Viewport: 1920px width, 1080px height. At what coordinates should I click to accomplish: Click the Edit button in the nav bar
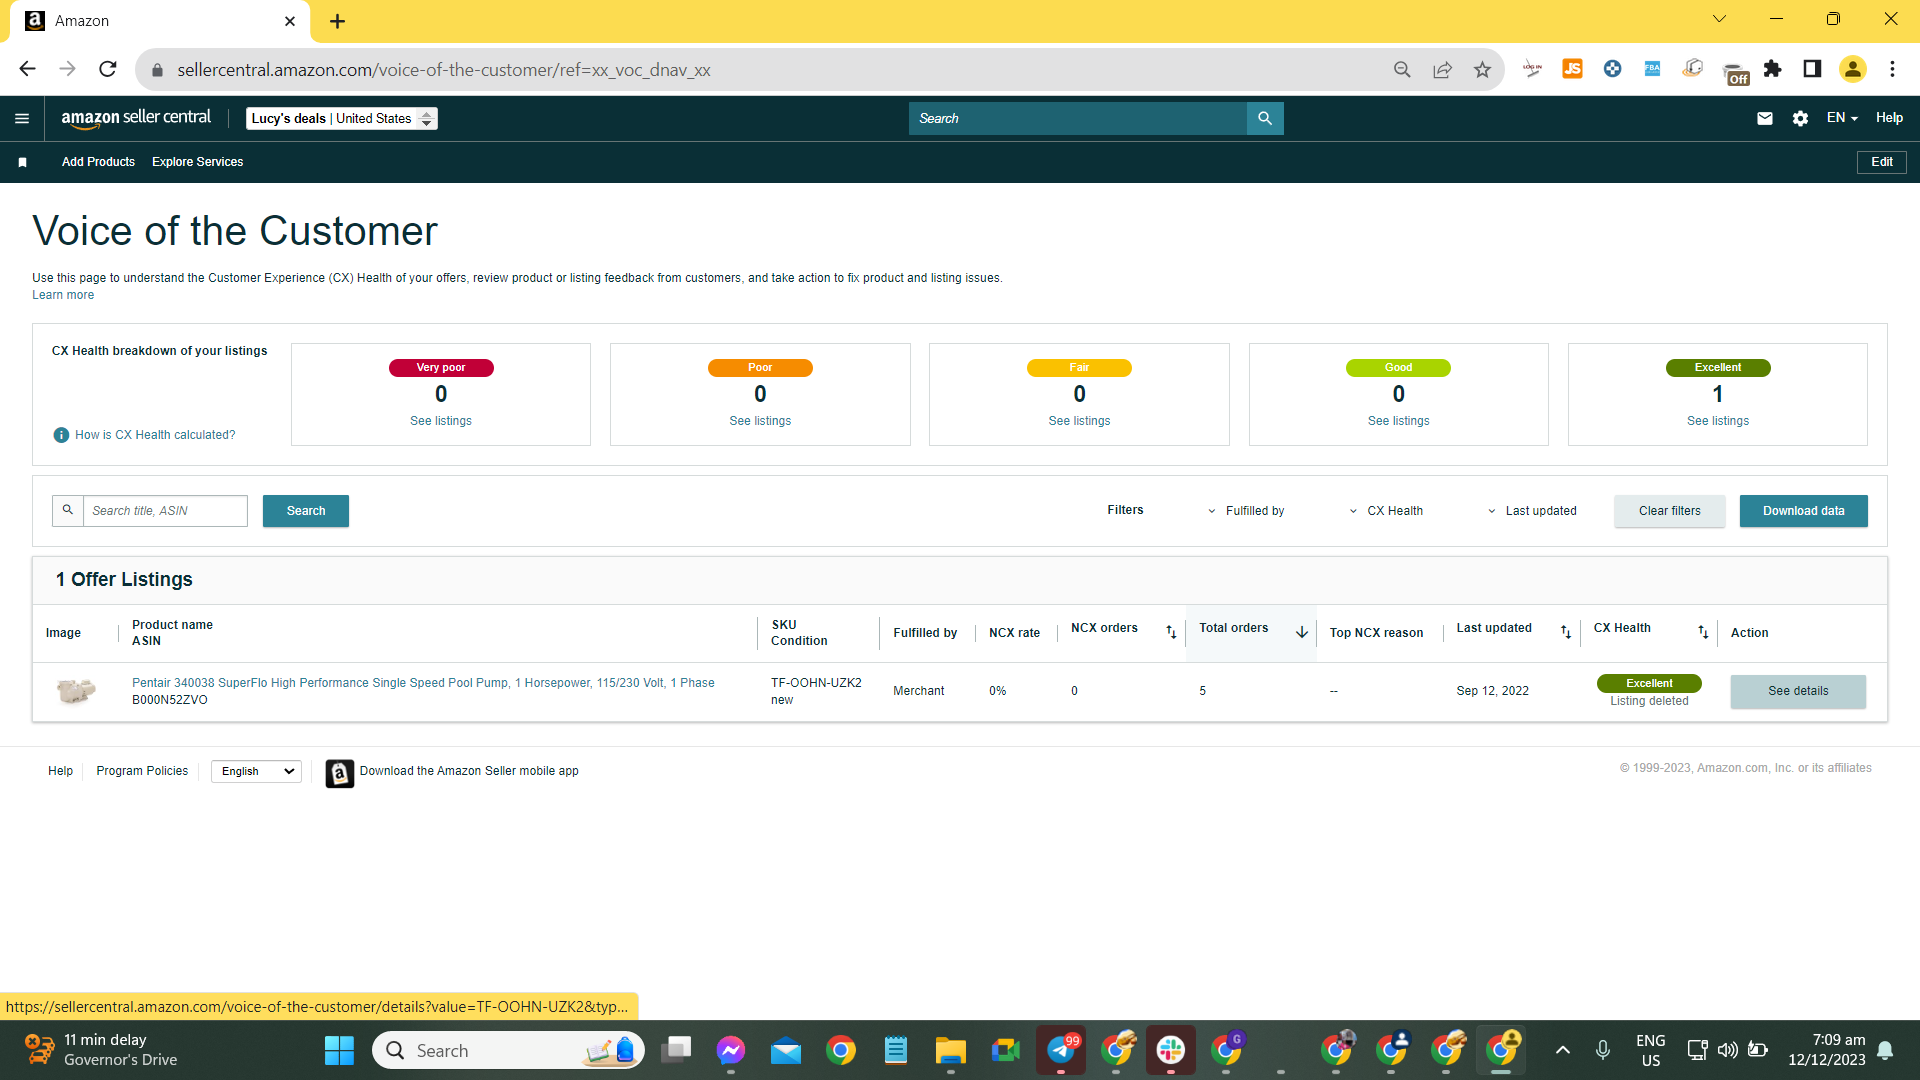pyautogui.click(x=1881, y=162)
